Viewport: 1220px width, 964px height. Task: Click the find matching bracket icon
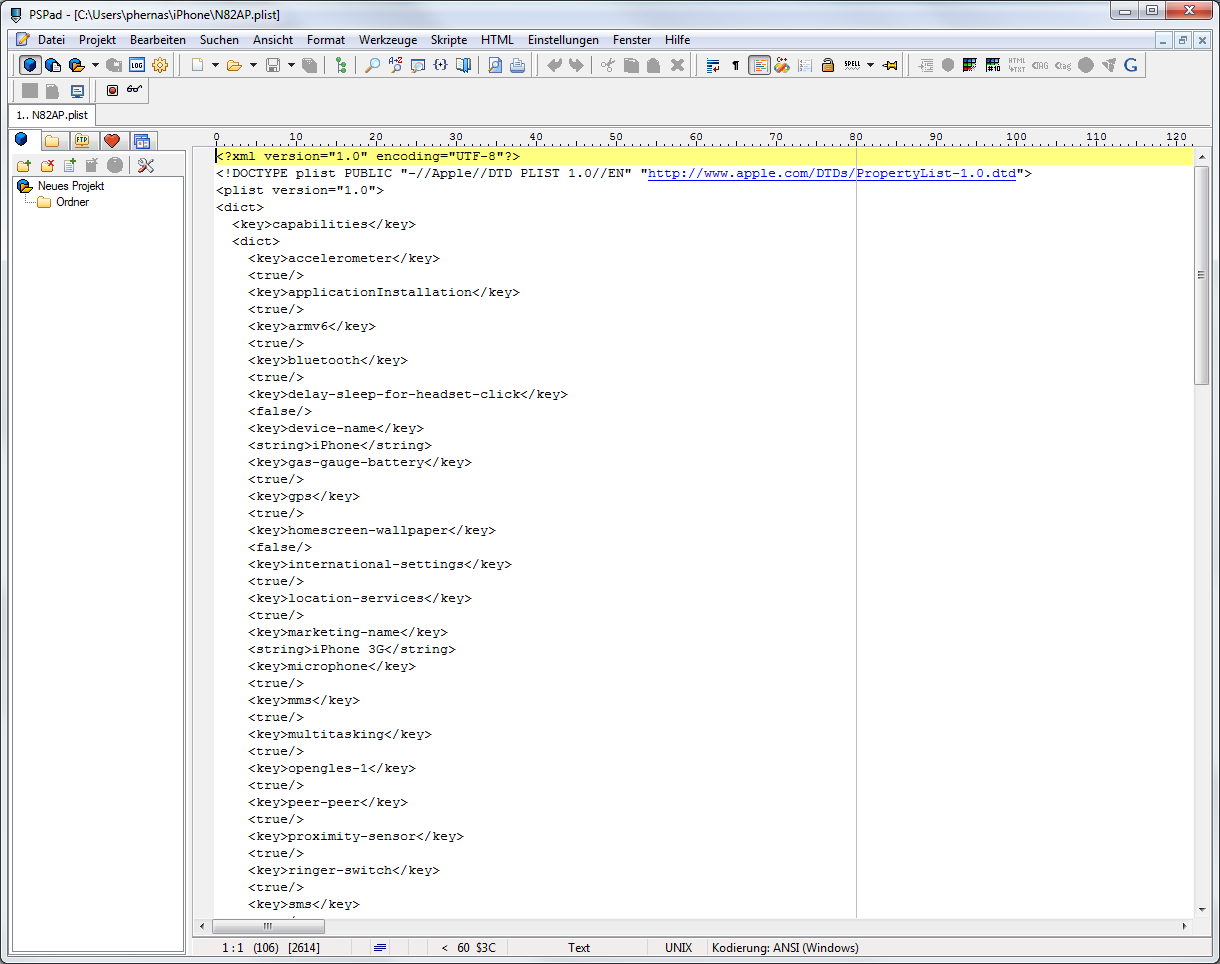440,65
